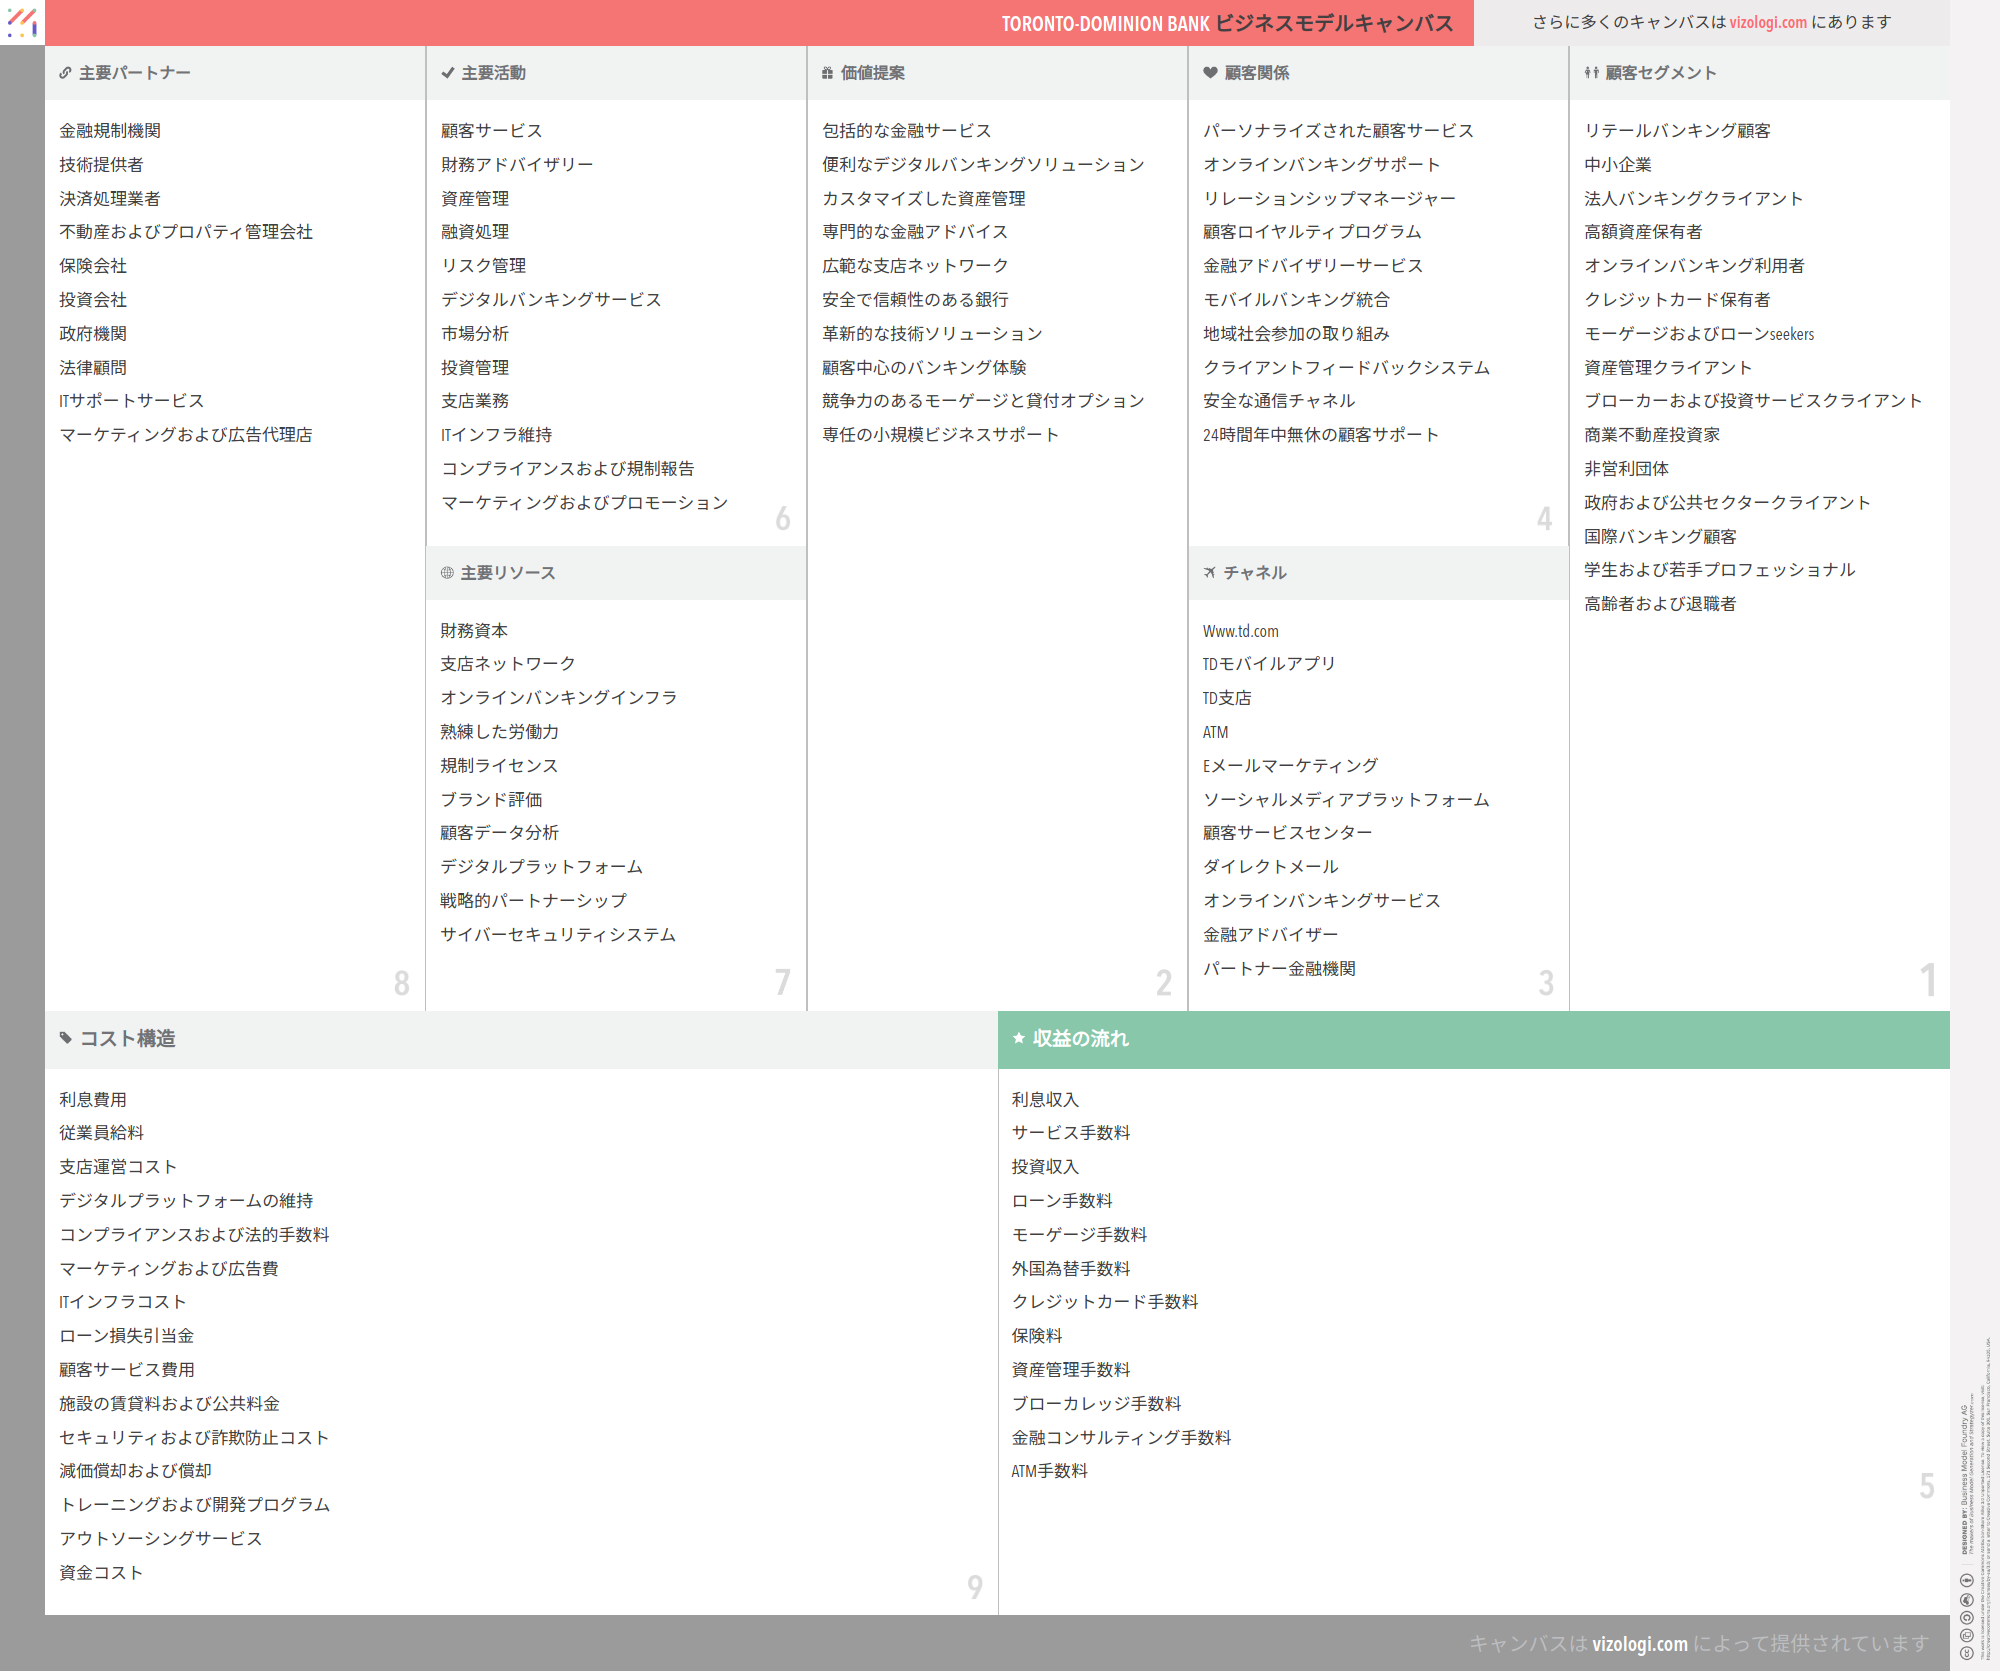
Task: Click the airplane icon beside チャネル
Action: point(1210,573)
